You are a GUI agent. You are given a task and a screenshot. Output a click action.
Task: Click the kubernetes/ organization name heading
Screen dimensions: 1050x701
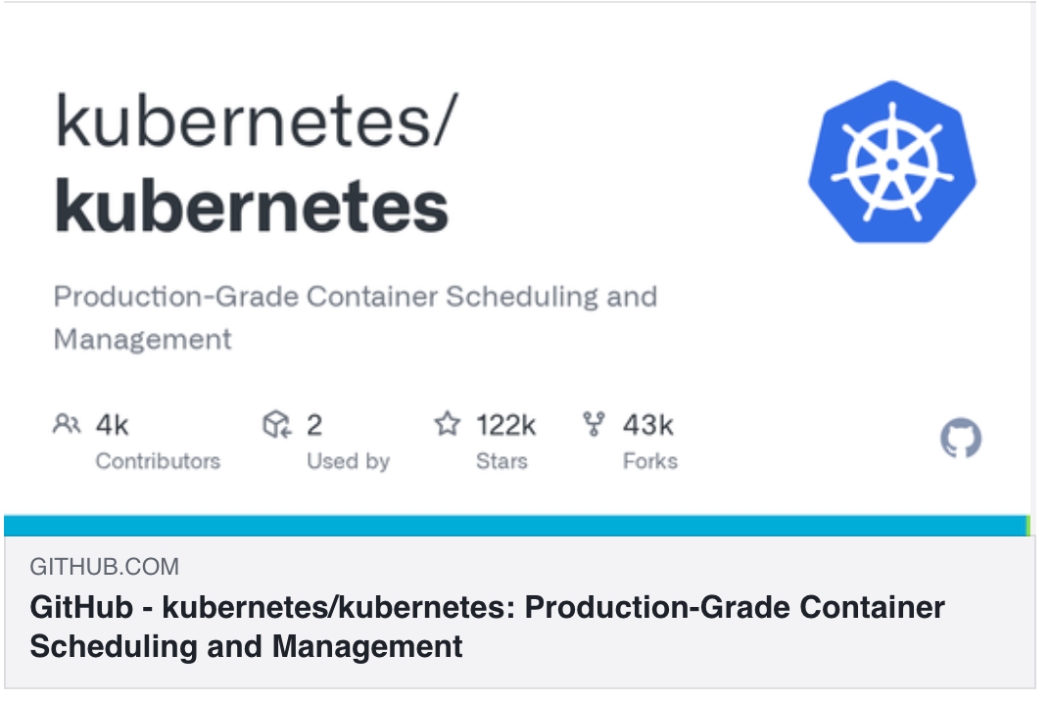[x=255, y=121]
